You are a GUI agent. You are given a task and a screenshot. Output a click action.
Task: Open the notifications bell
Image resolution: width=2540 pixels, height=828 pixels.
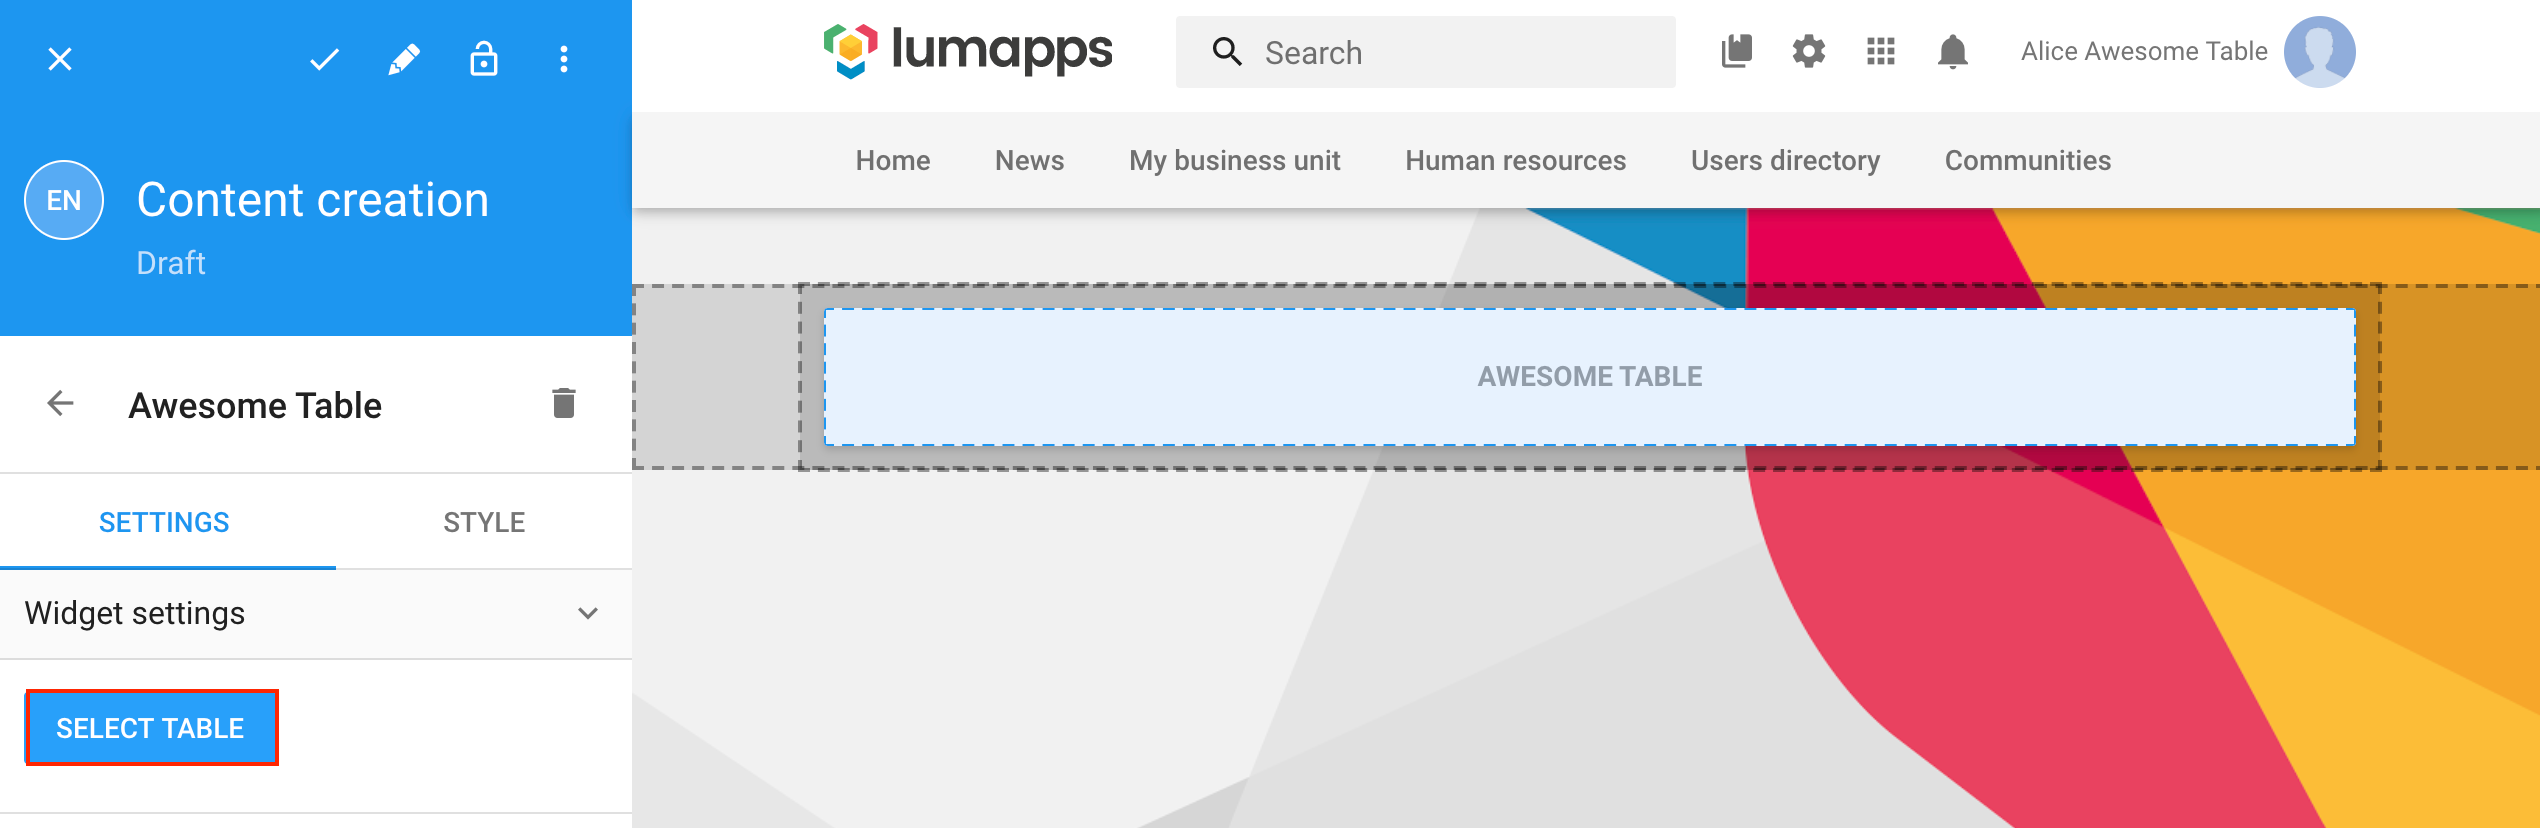1953,51
